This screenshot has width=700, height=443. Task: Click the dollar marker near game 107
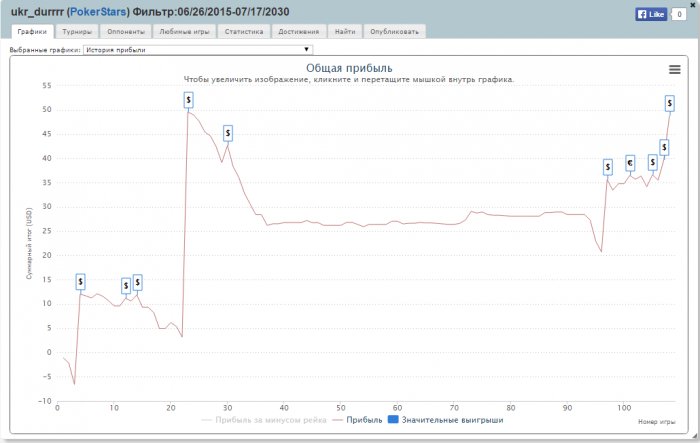(x=664, y=147)
